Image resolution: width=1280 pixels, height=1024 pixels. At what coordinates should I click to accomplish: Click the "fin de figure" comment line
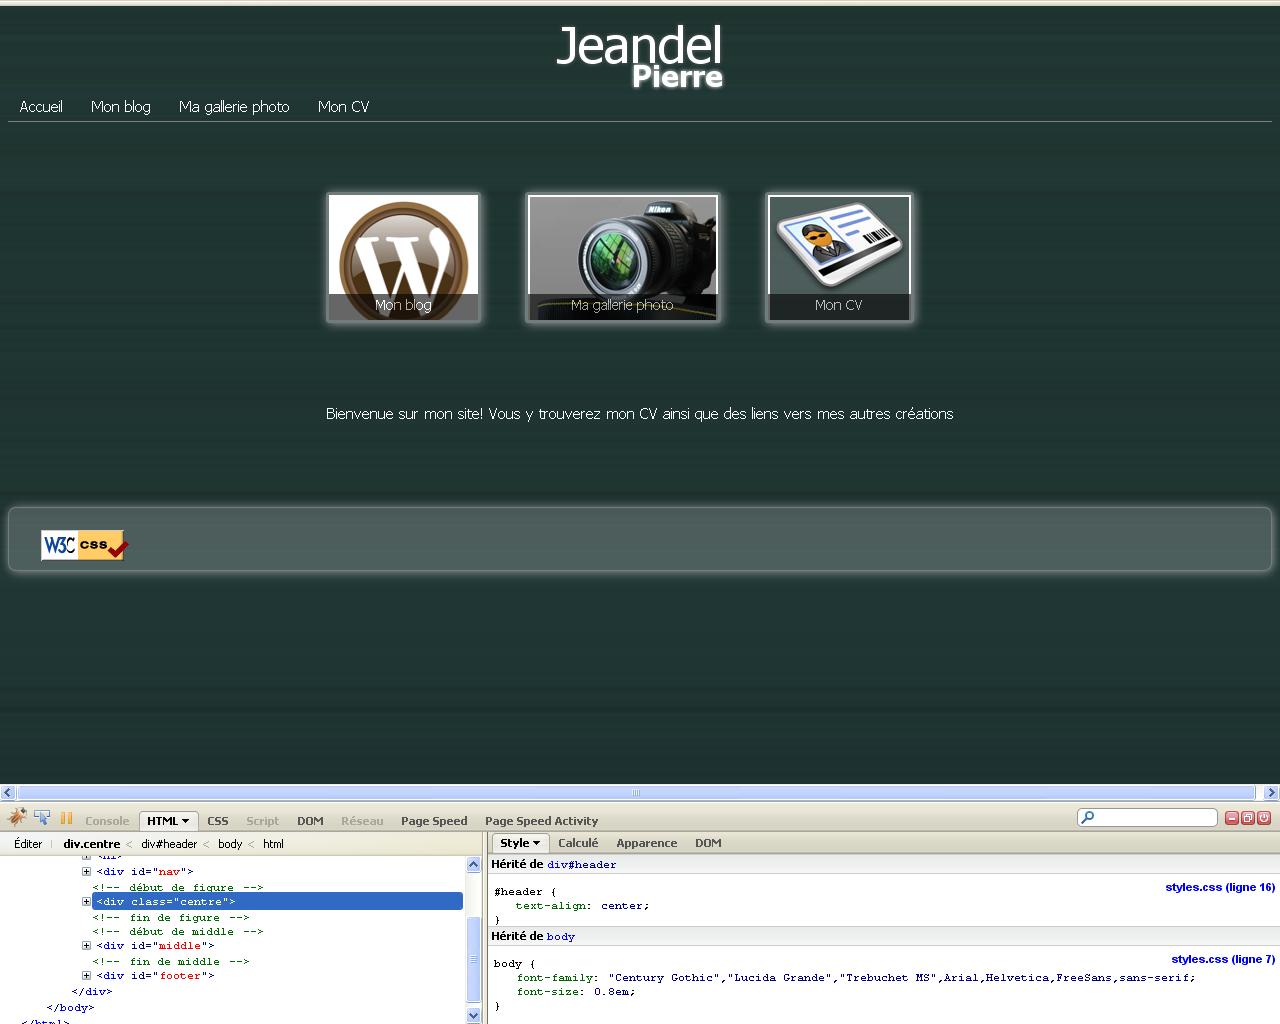(x=171, y=917)
